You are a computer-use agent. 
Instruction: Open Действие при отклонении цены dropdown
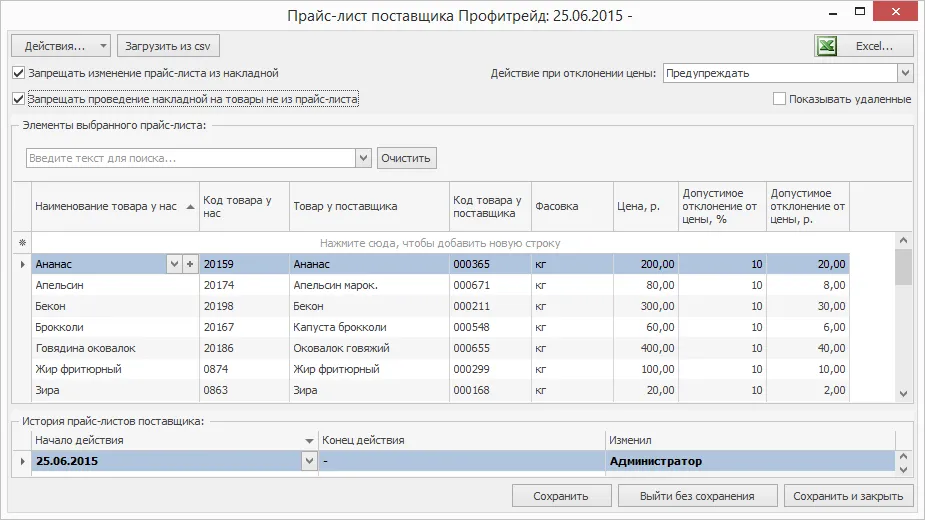click(906, 73)
